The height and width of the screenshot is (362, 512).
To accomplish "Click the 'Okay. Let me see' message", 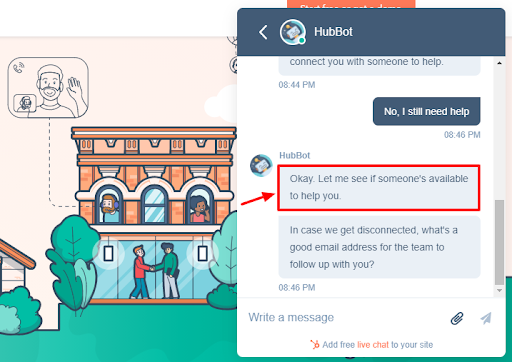I will (379, 187).
